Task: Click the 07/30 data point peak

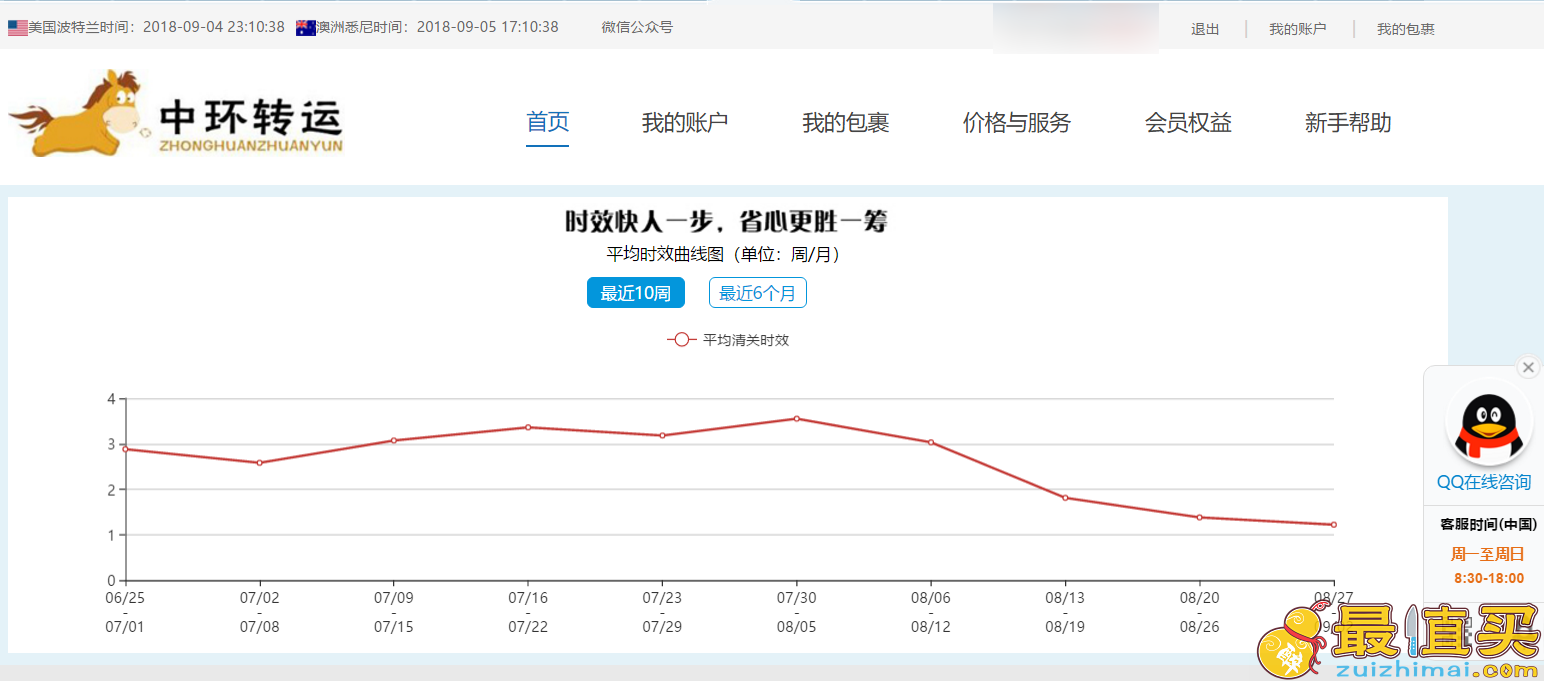Action: (796, 418)
